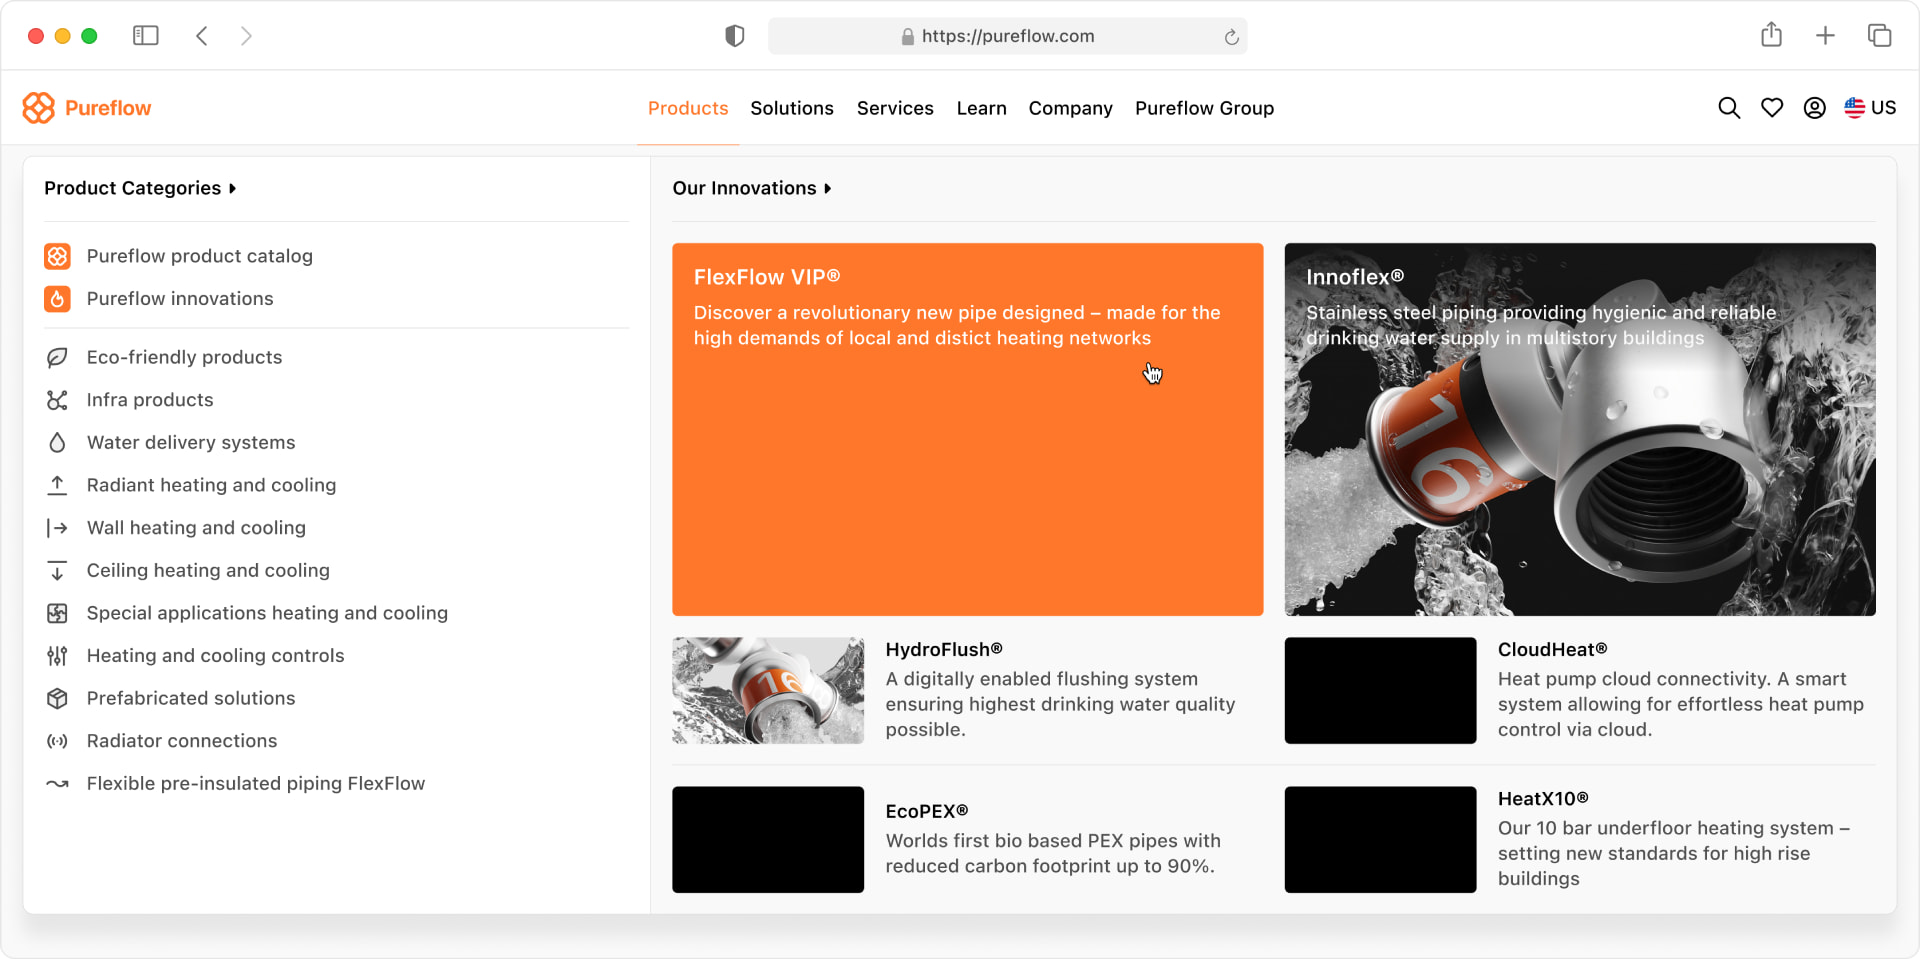Open the FlexFlow VIP orange card

pos(967,429)
